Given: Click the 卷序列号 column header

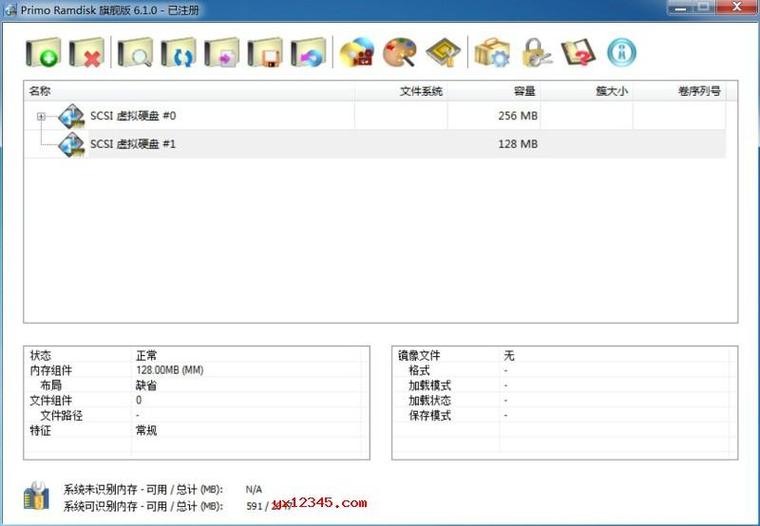Looking at the screenshot, I should pyautogui.click(x=679, y=91).
